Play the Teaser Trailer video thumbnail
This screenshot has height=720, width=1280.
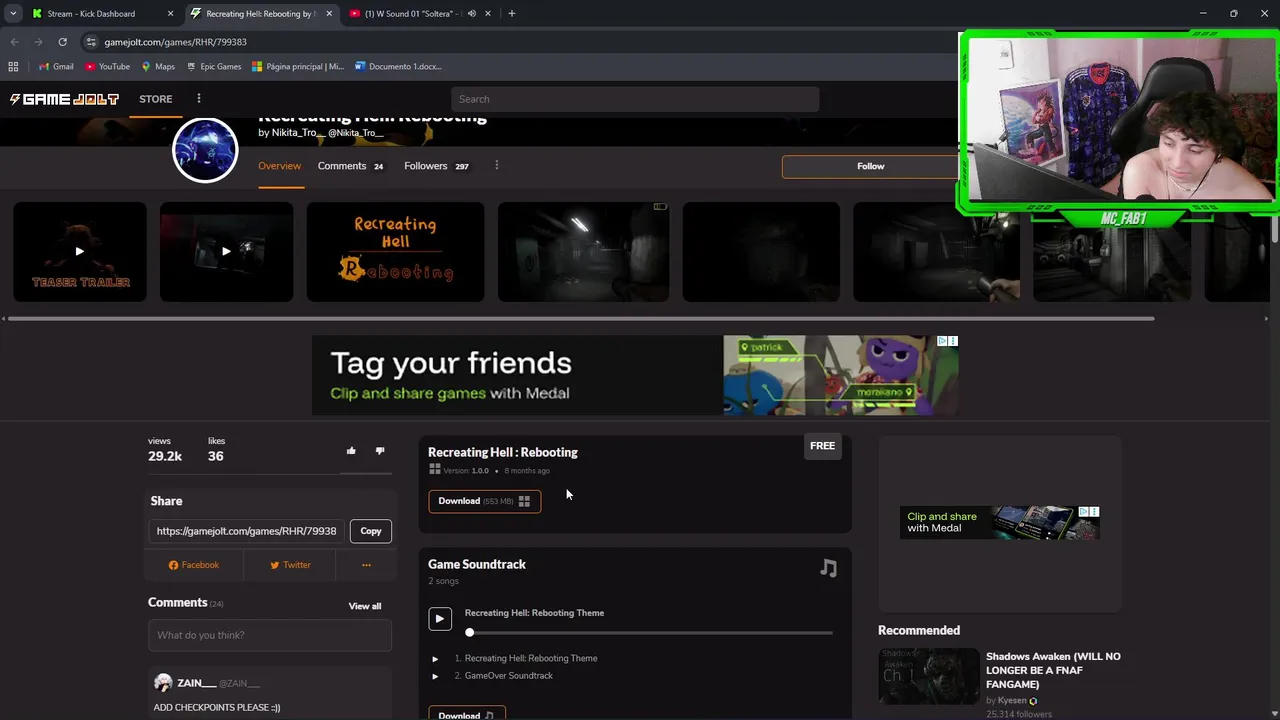(x=80, y=252)
